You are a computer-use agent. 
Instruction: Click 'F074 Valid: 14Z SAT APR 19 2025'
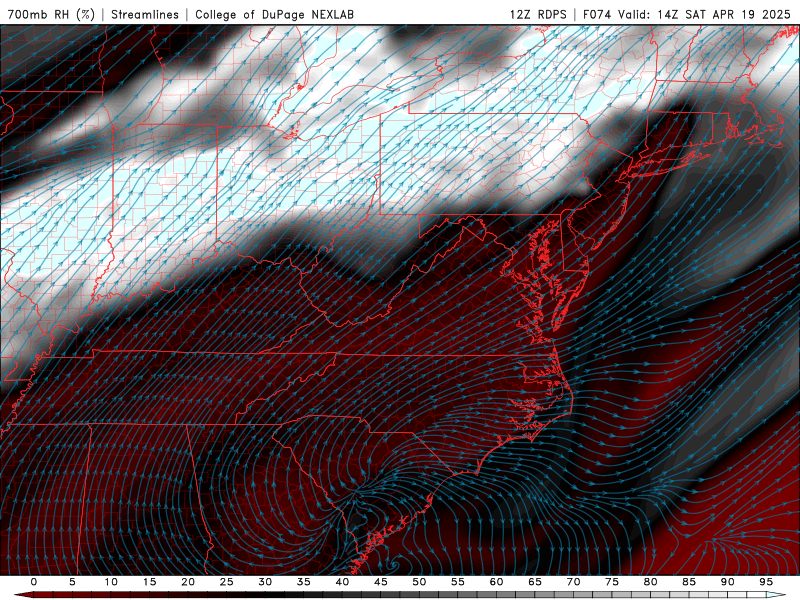[686, 14]
